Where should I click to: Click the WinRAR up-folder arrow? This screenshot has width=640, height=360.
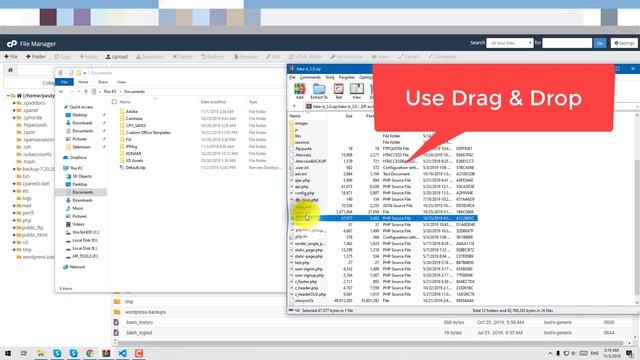pos(294,107)
